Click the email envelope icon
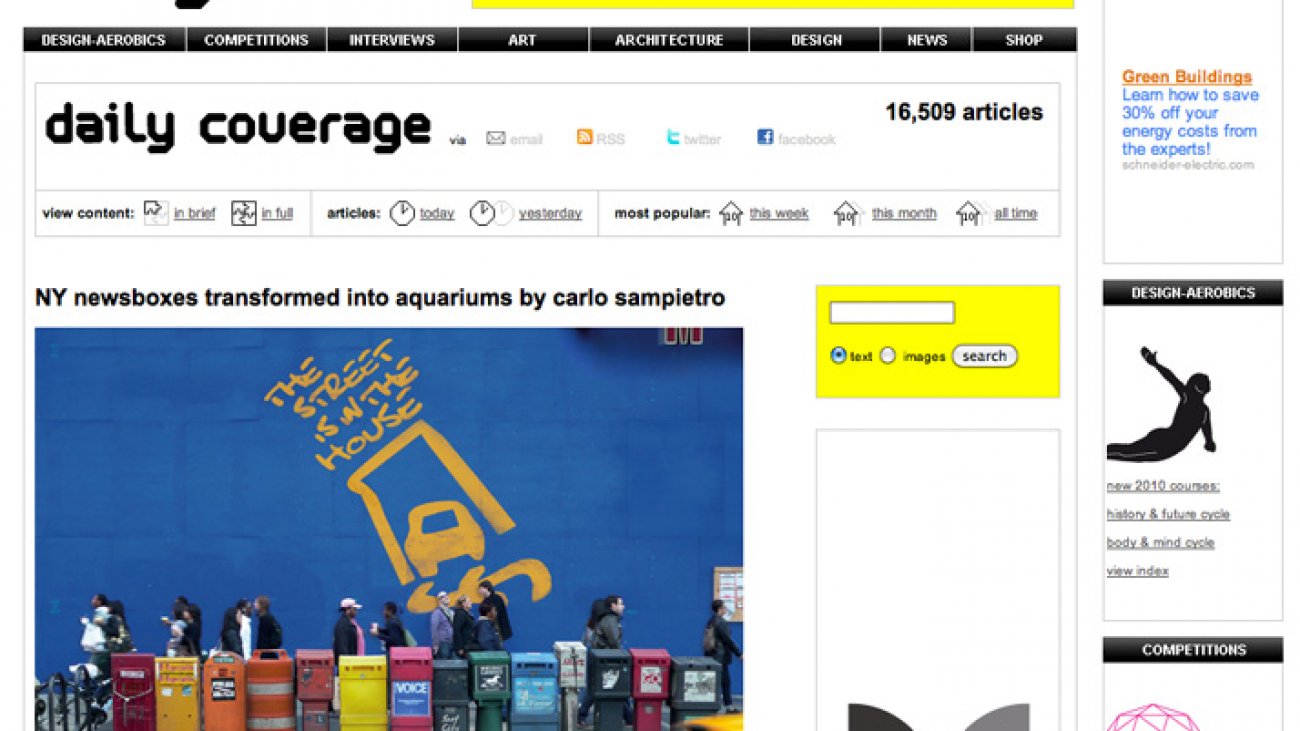This screenshot has width=1300, height=731. tap(495, 138)
